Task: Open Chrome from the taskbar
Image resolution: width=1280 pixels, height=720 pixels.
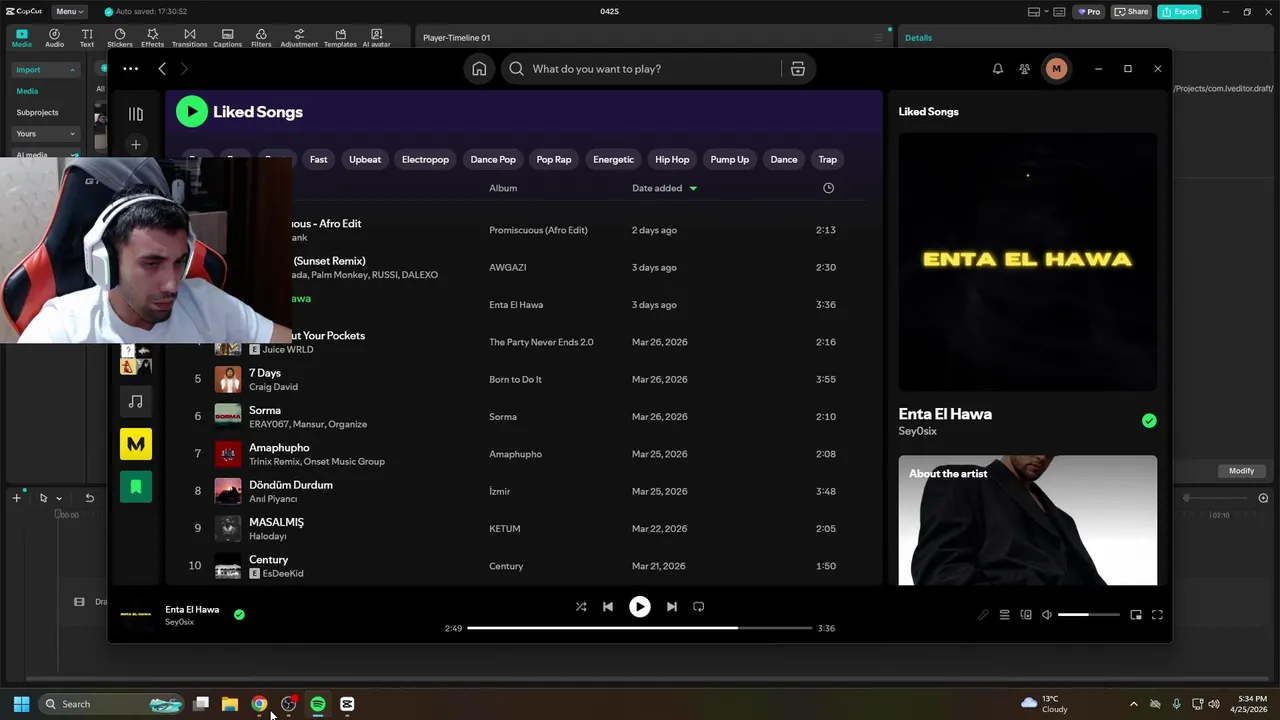Action: pos(259,704)
